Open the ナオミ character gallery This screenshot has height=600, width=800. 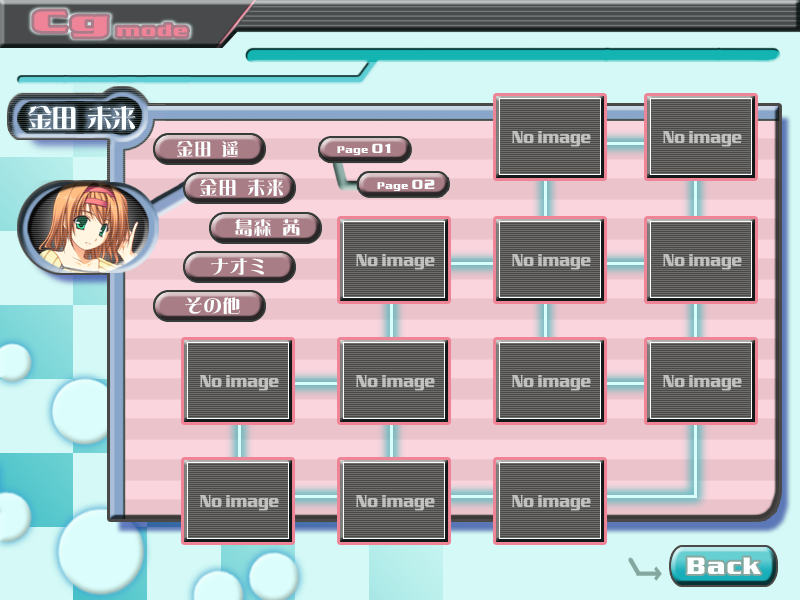coord(239,267)
